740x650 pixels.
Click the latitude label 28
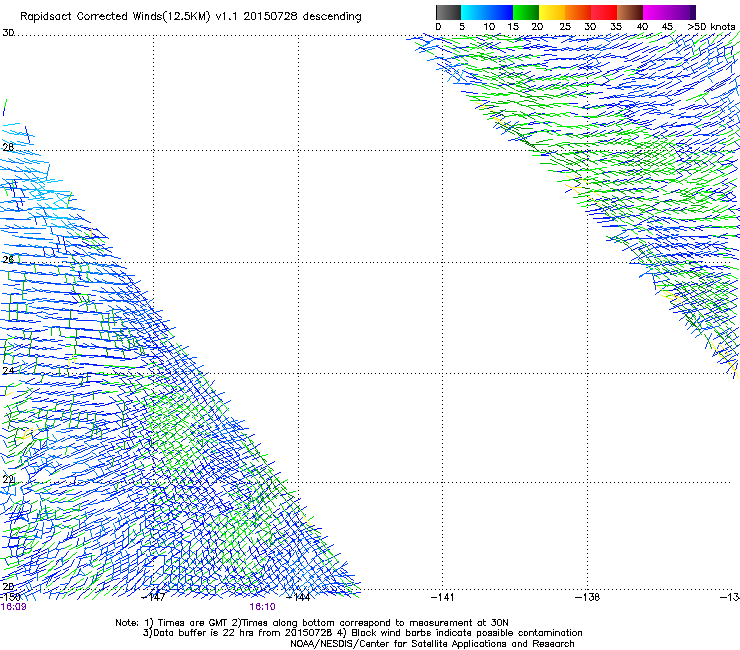[x=8, y=147]
